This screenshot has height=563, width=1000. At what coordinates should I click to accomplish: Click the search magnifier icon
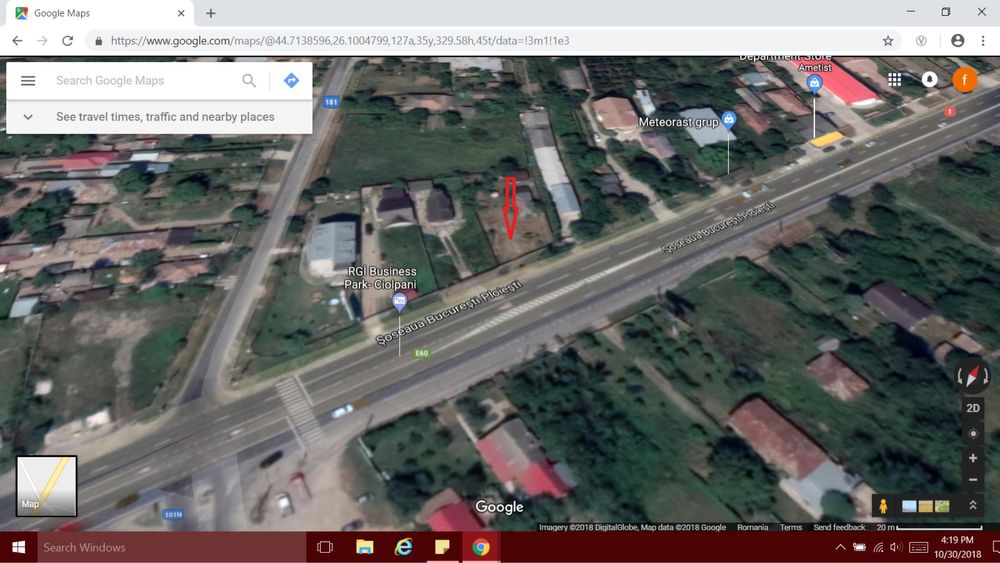point(249,80)
